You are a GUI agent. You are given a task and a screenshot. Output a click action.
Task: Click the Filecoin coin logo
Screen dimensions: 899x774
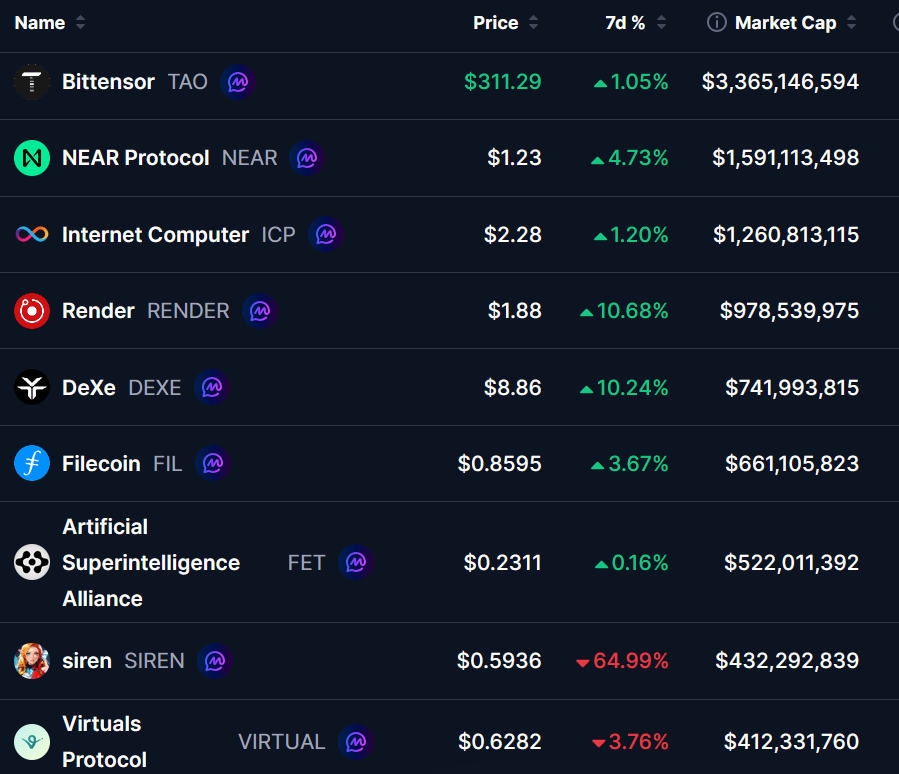pos(32,464)
